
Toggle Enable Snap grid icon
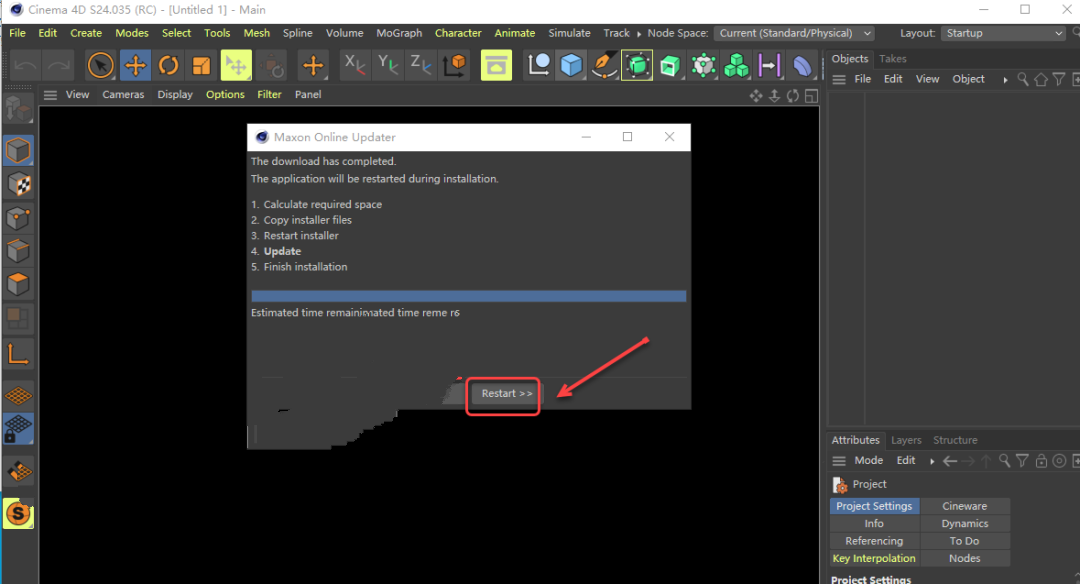click(18, 395)
